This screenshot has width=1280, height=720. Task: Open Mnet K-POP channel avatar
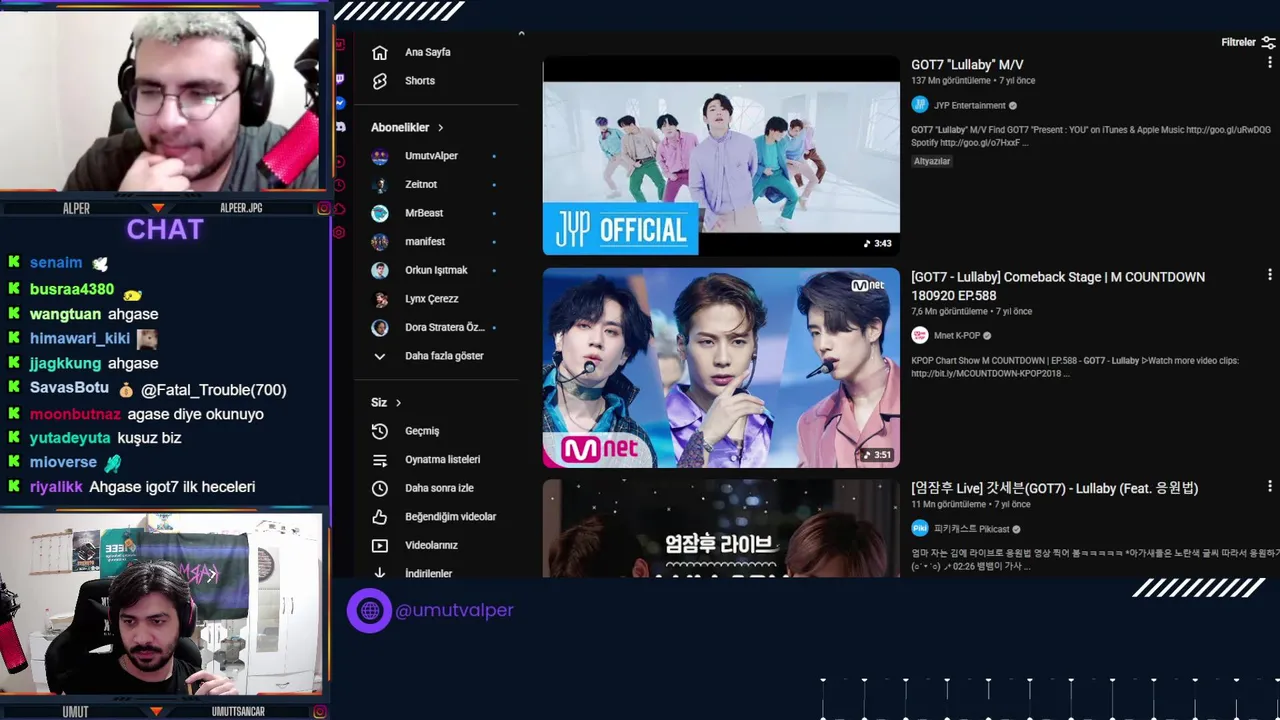pos(920,336)
